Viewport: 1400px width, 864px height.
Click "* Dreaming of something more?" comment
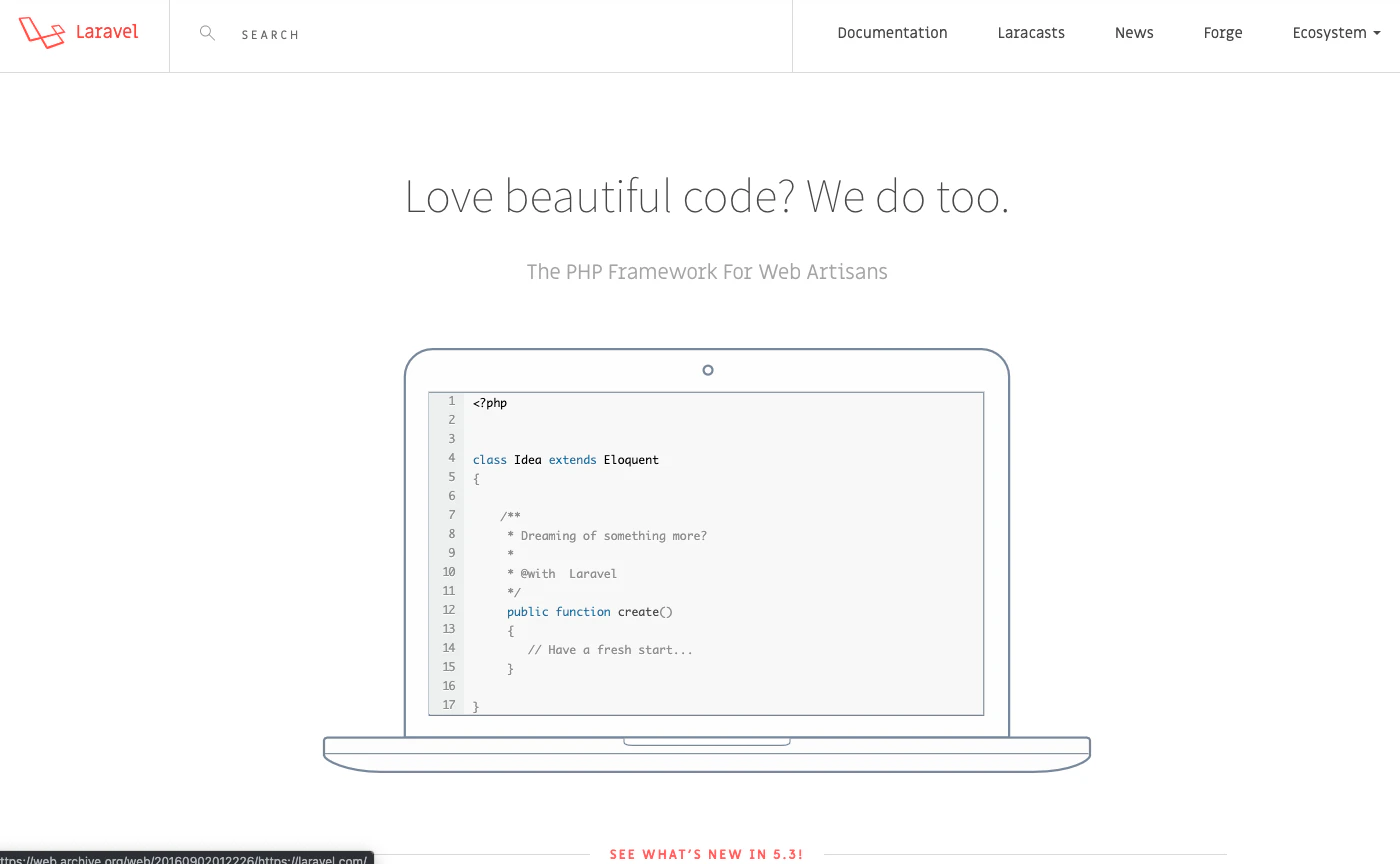(x=607, y=536)
